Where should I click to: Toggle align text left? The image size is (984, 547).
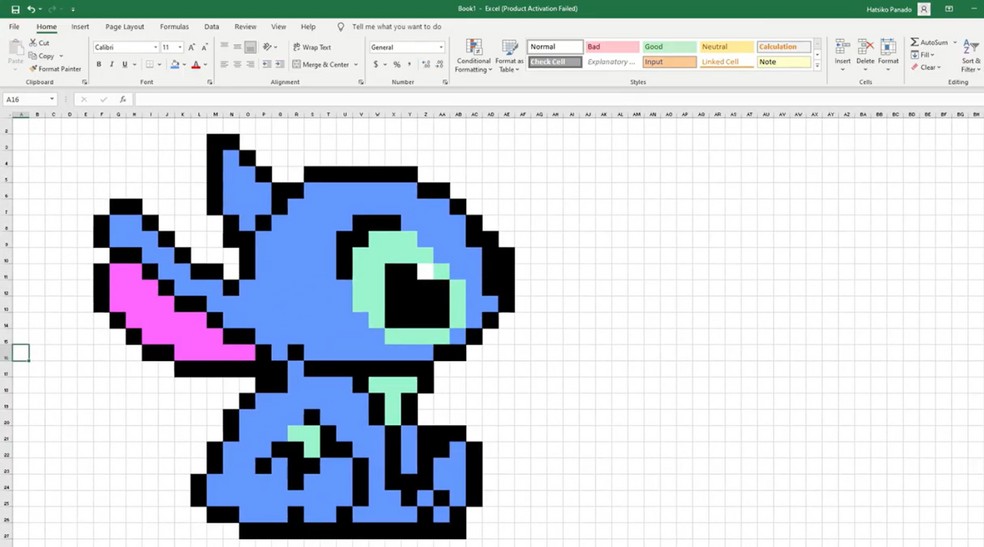coord(224,64)
